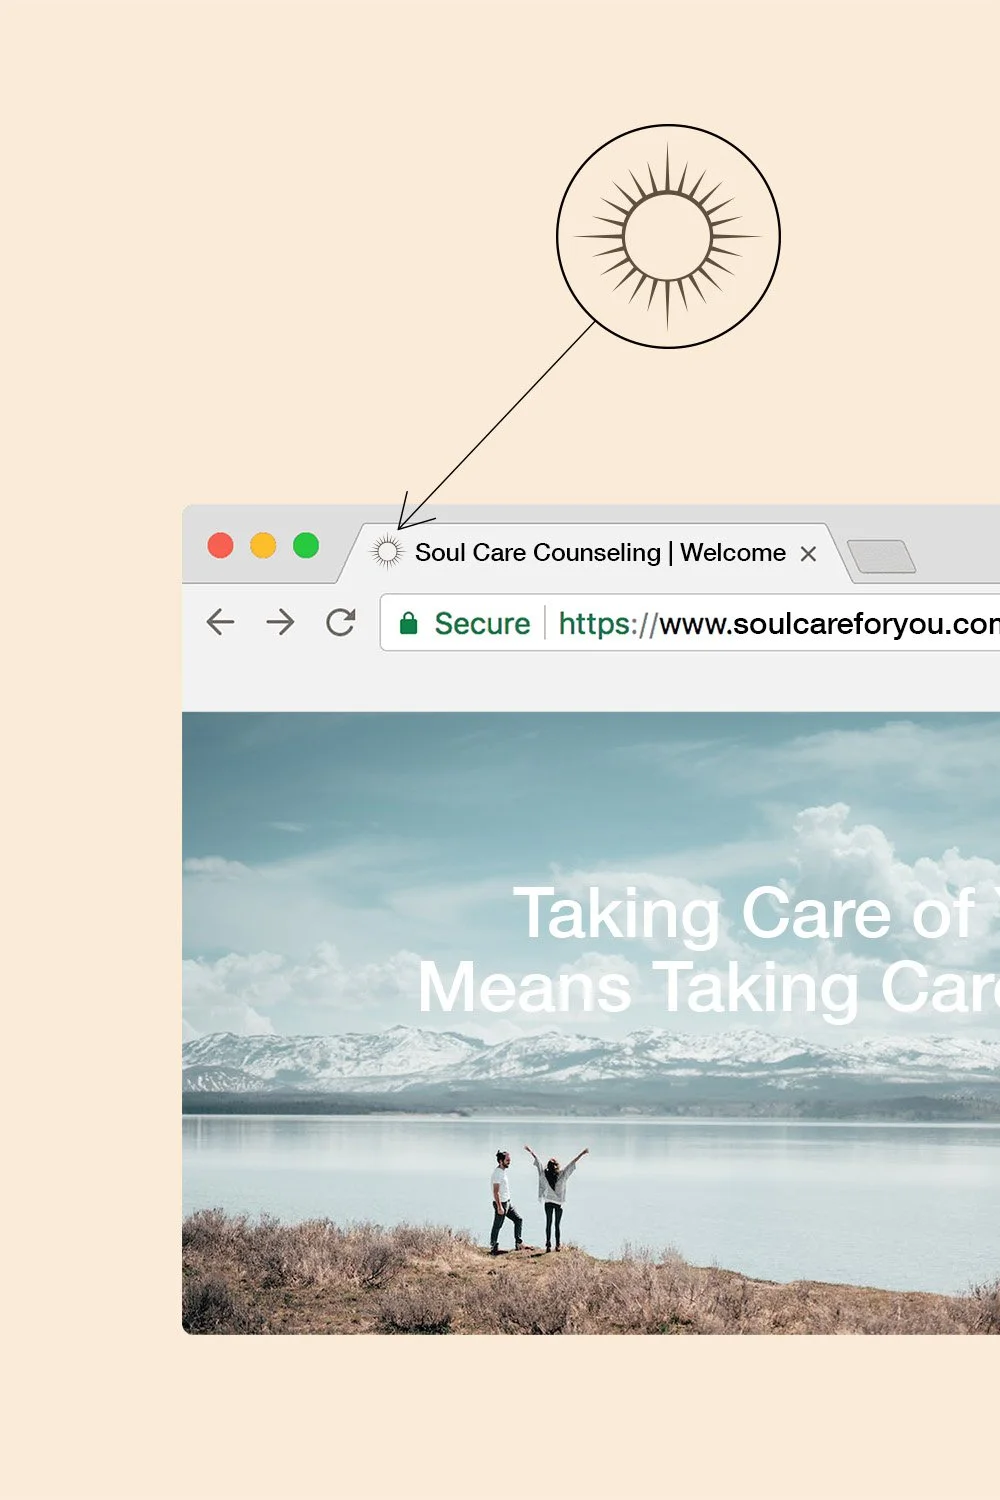Click the browser forward arrow
Viewport: 1000px width, 1500px height.
tap(280, 622)
